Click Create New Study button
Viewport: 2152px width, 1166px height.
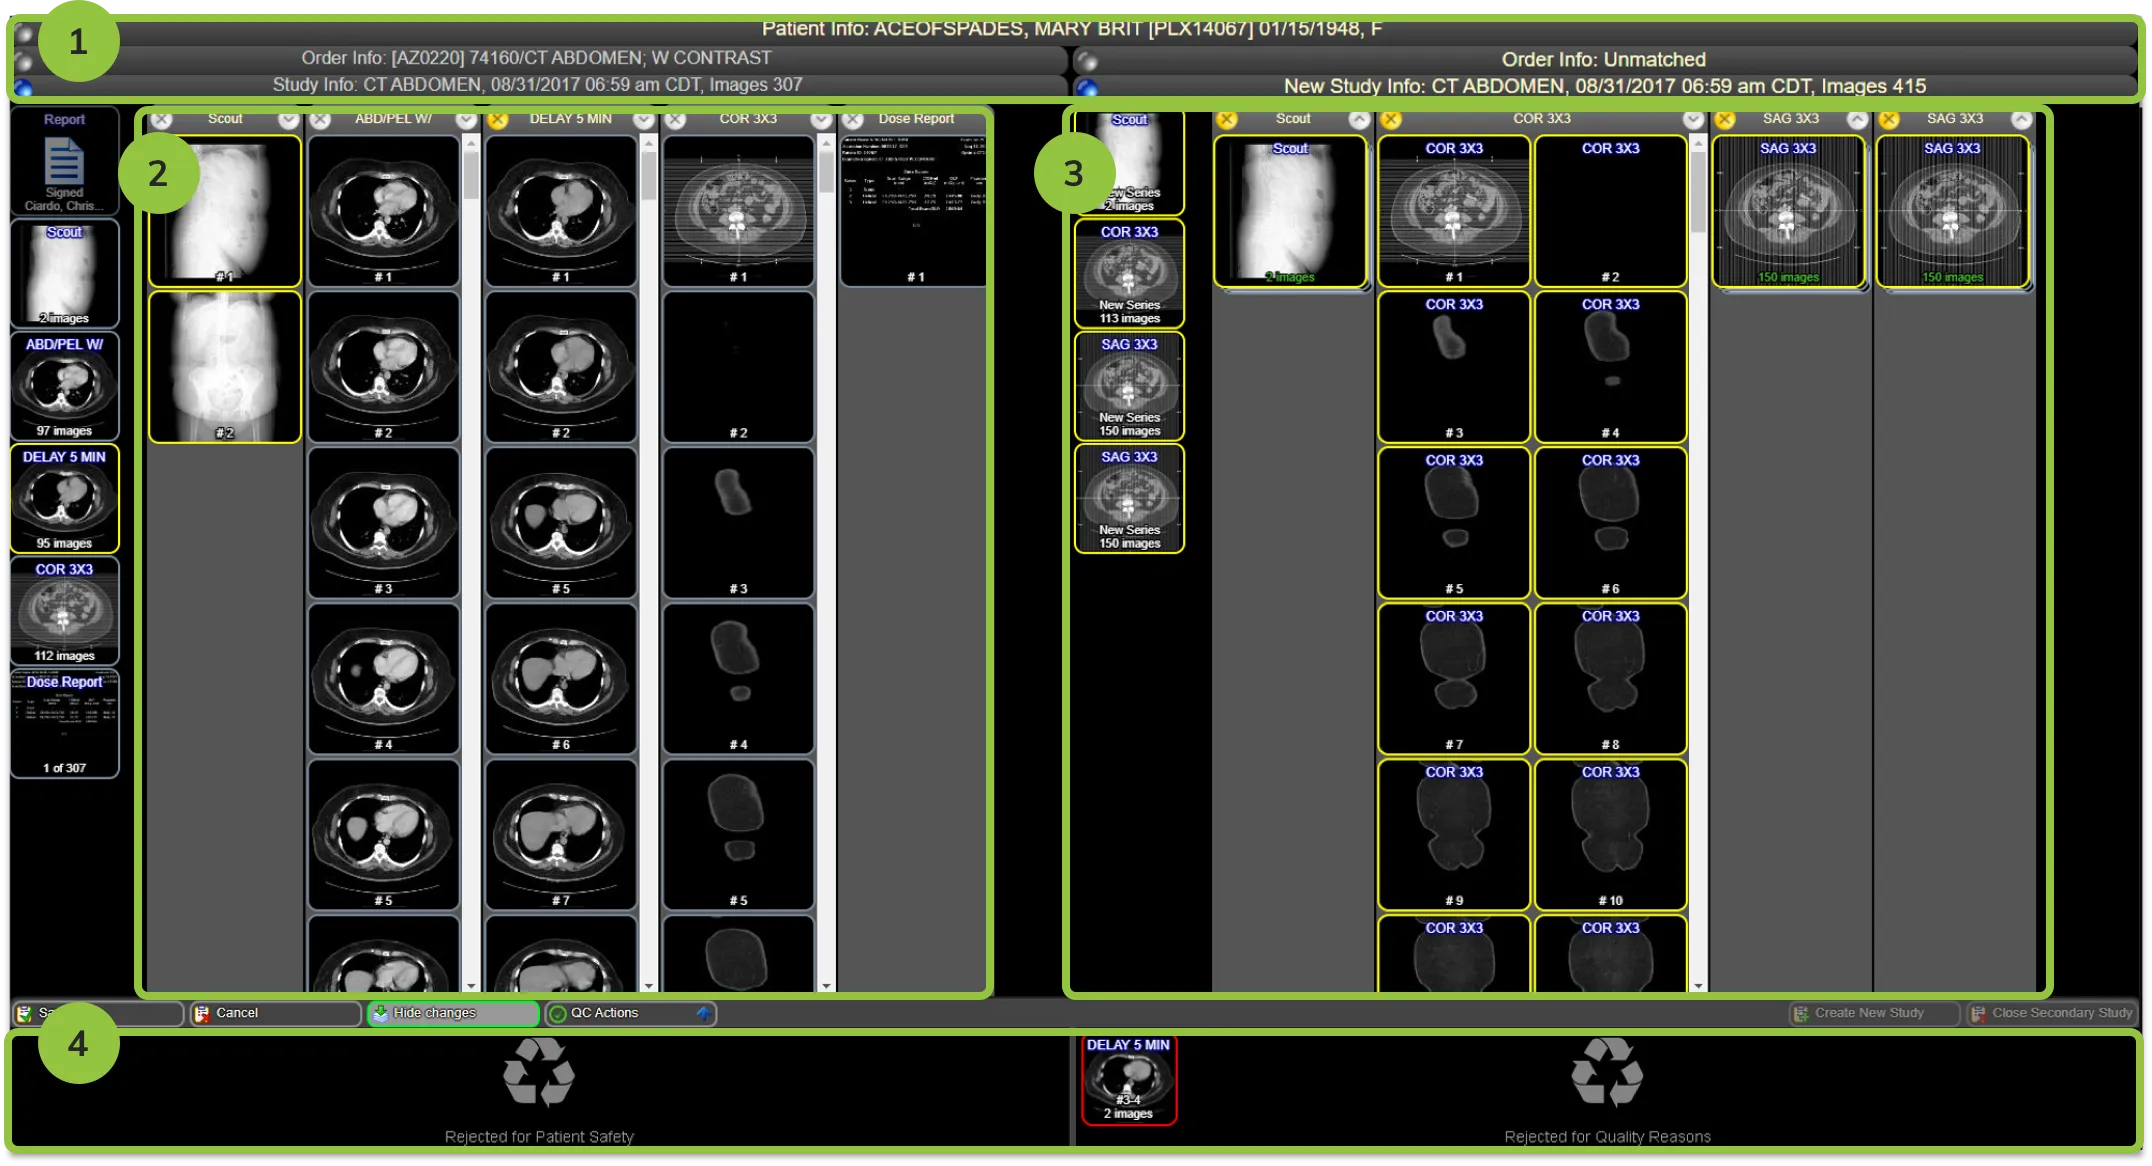pos(1873,1013)
